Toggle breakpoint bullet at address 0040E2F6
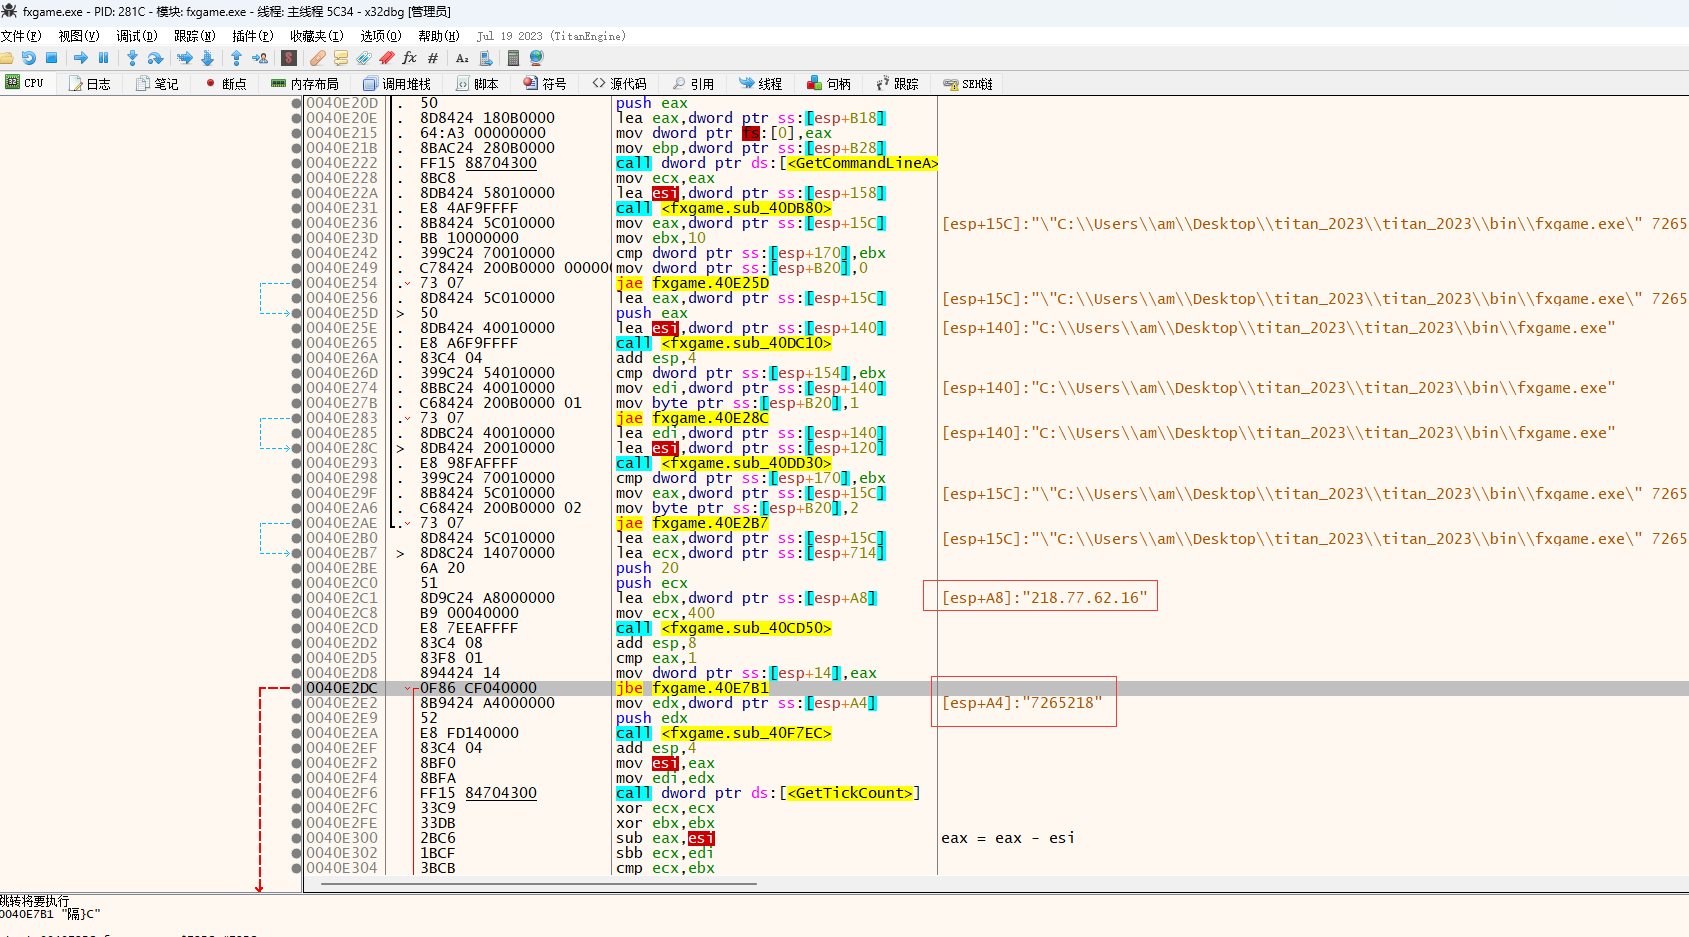 [x=296, y=793]
